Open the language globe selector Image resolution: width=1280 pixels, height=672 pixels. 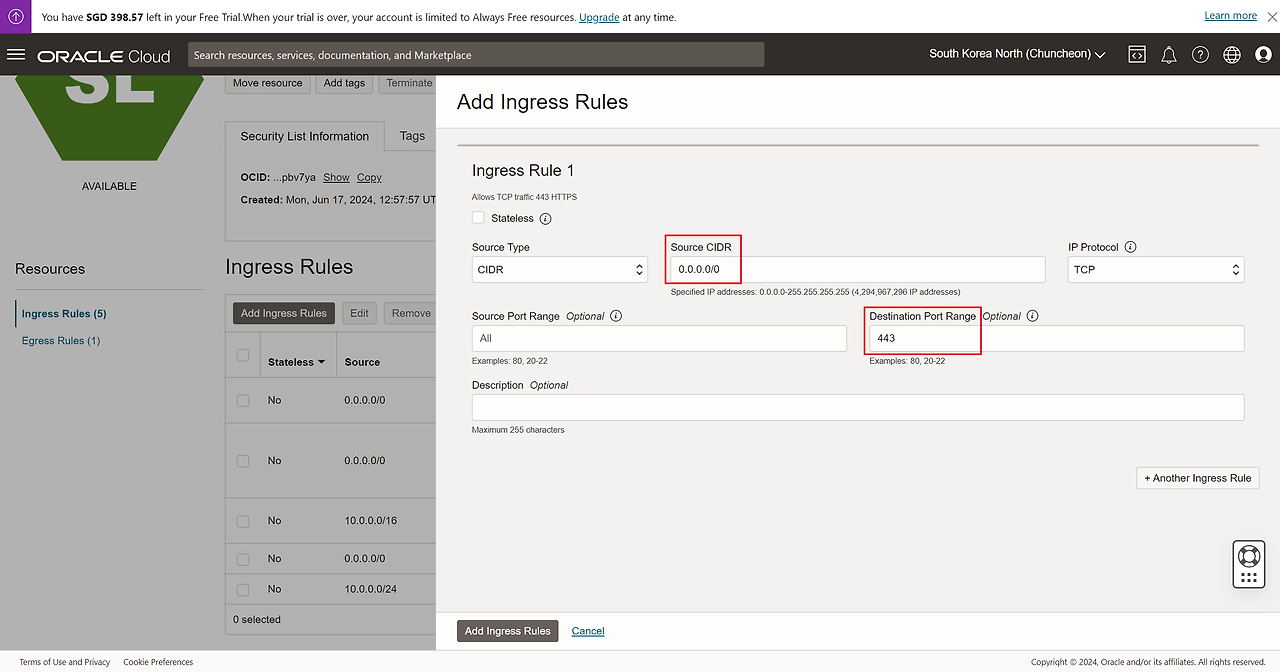1232,55
